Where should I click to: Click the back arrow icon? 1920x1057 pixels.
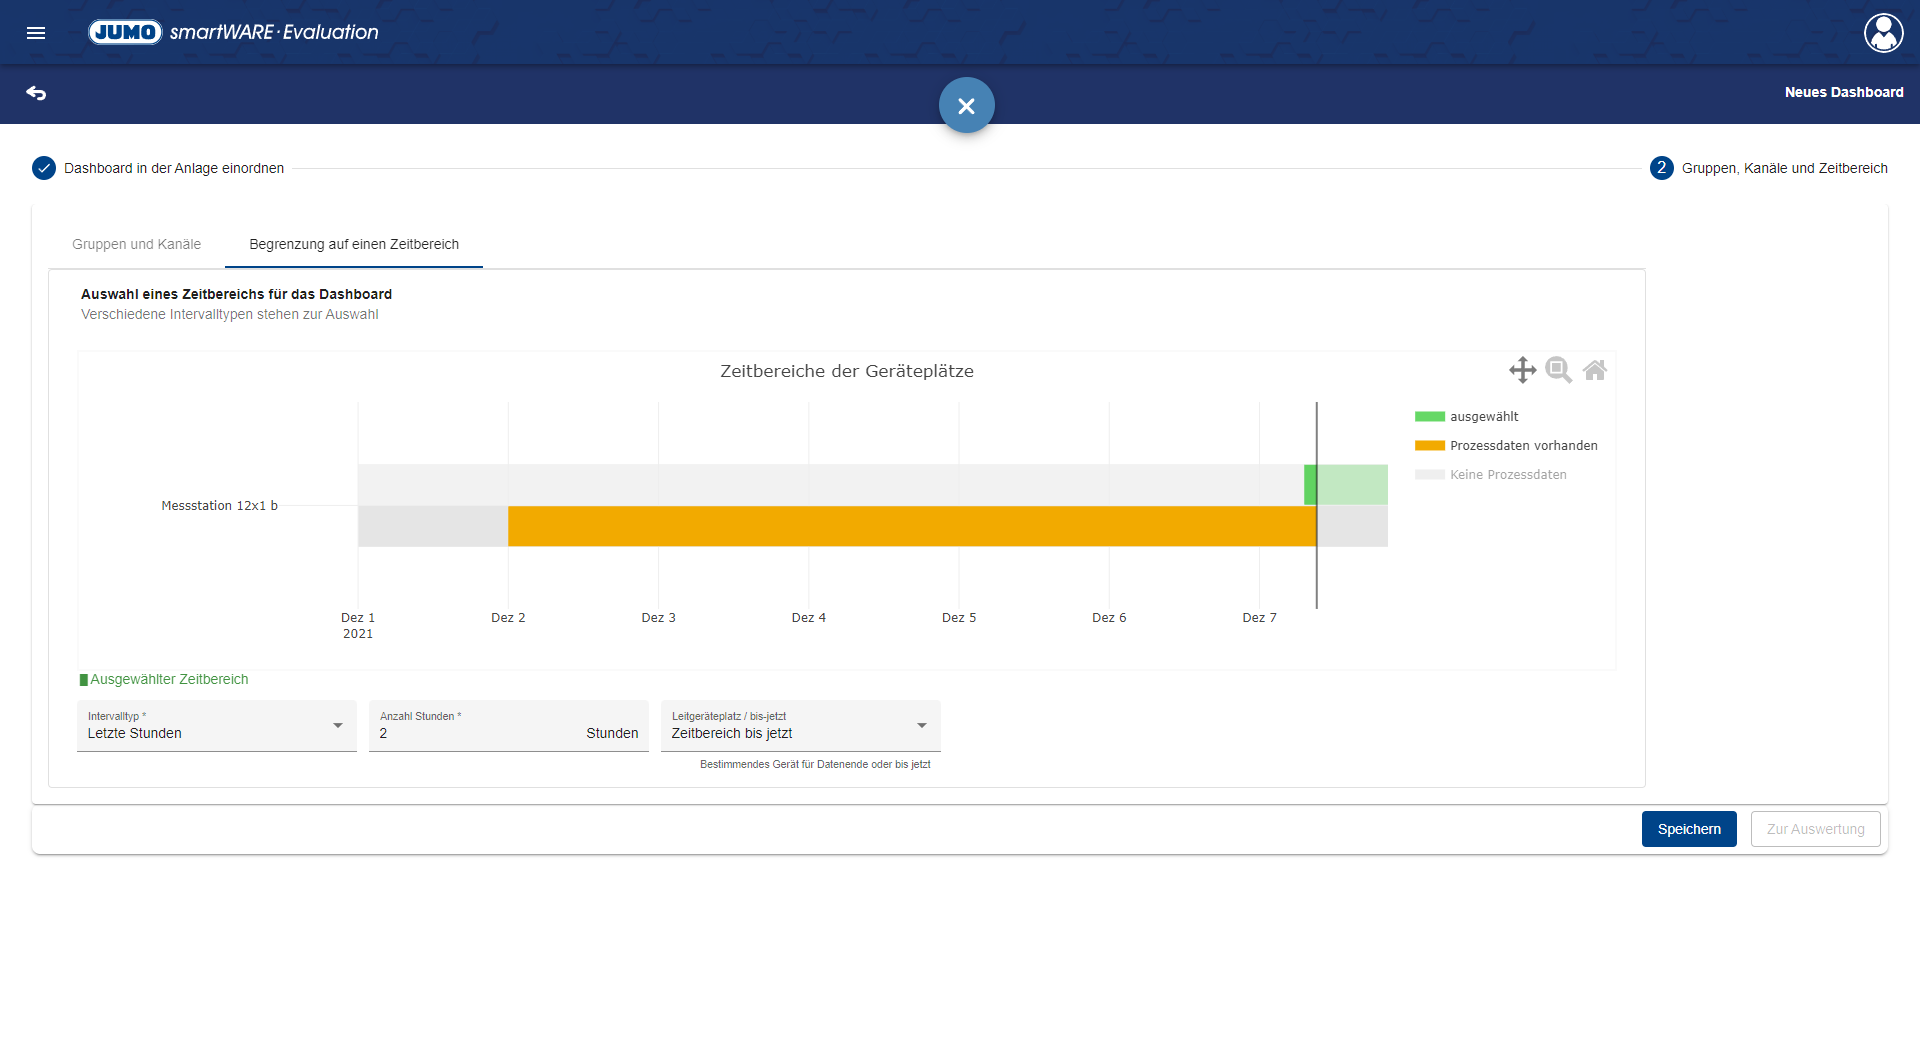click(36, 93)
